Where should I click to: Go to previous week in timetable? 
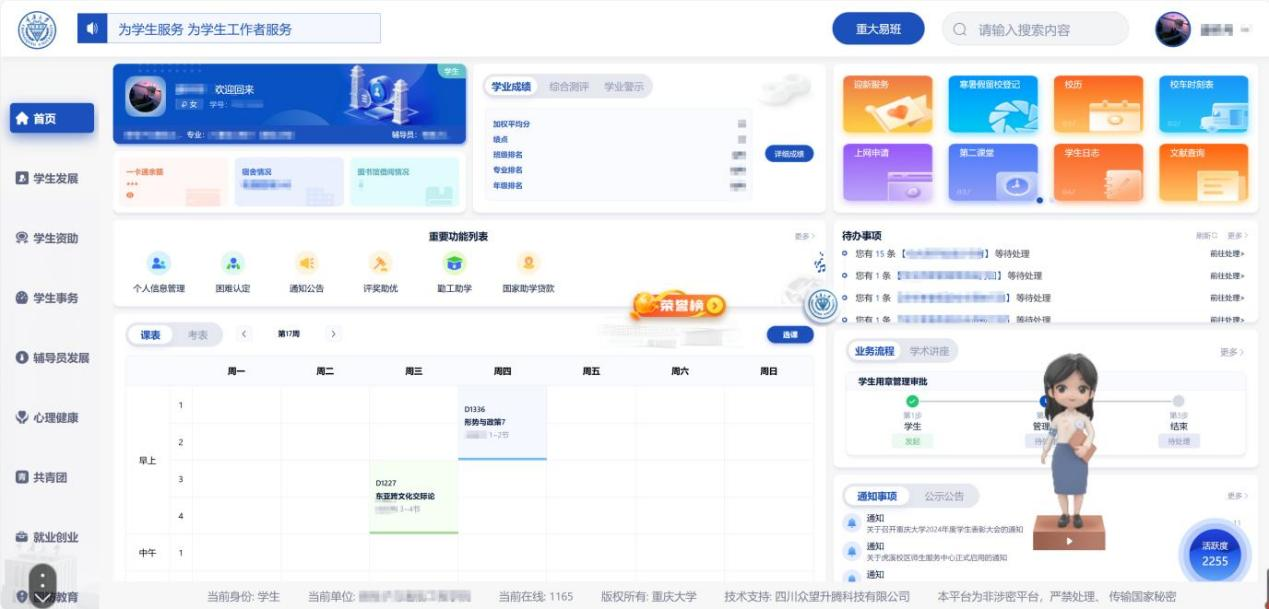pos(244,334)
